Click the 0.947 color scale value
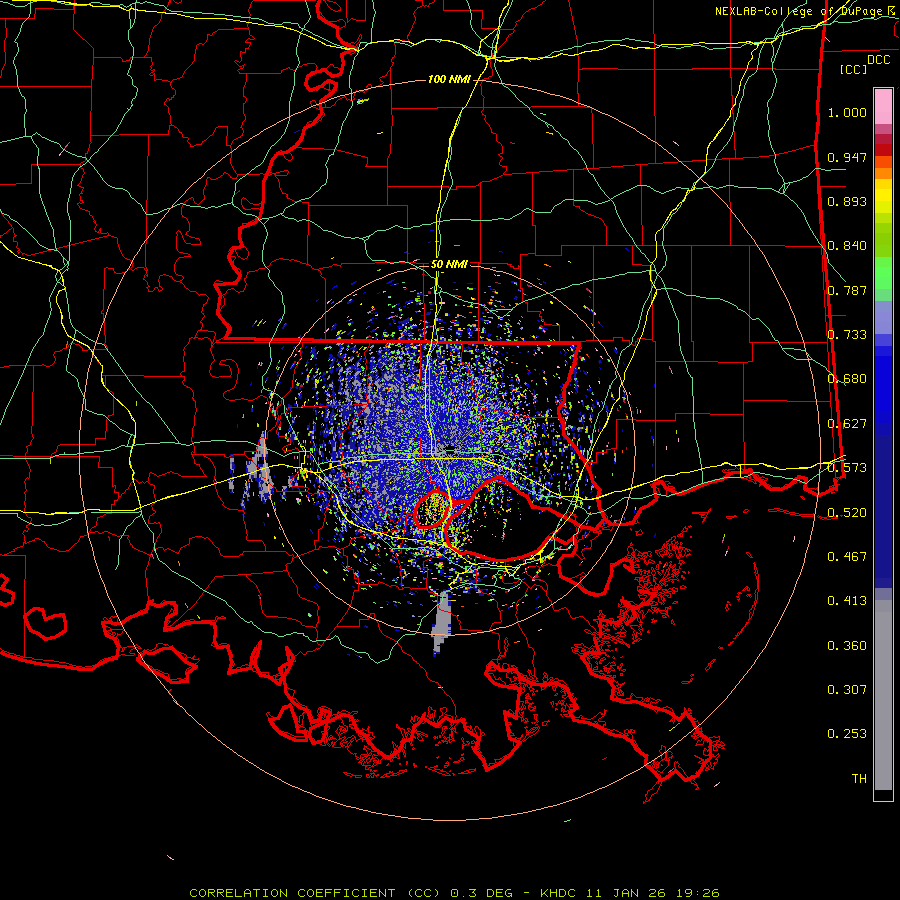The width and height of the screenshot is (900, 900). pos(847,157)
